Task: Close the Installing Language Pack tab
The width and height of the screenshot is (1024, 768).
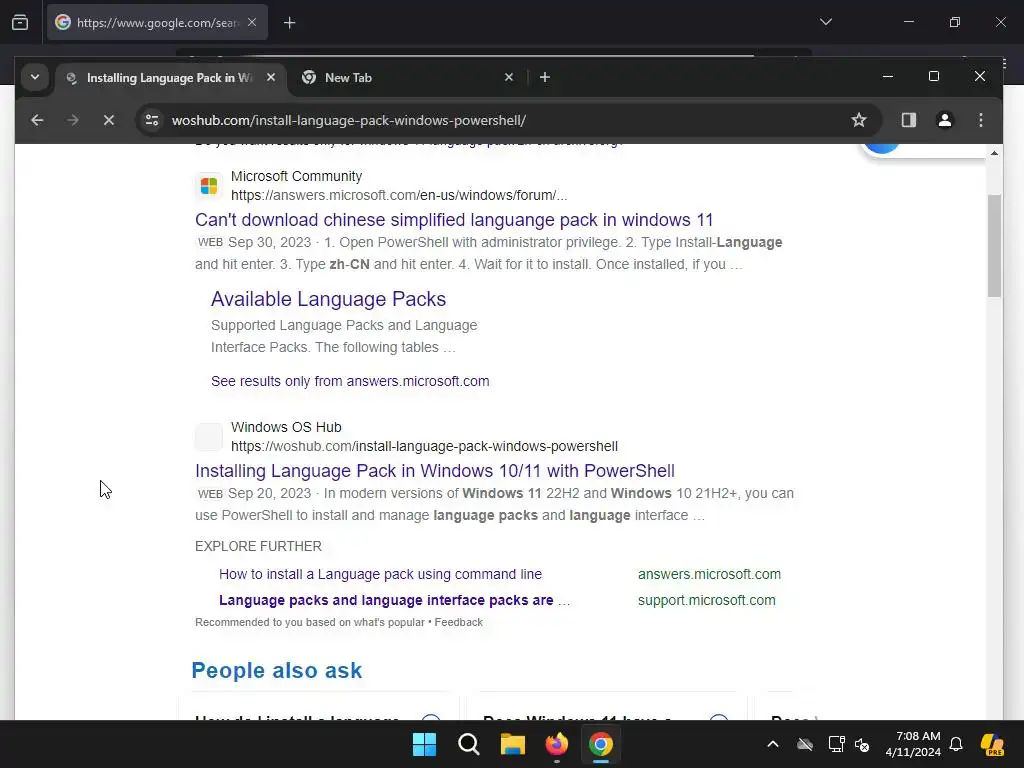Action: 271,77
